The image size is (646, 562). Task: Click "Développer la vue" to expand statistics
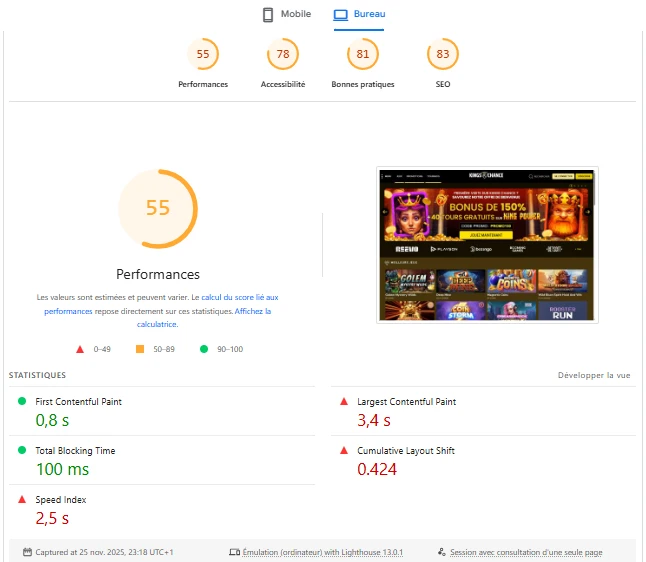[593, 376]
